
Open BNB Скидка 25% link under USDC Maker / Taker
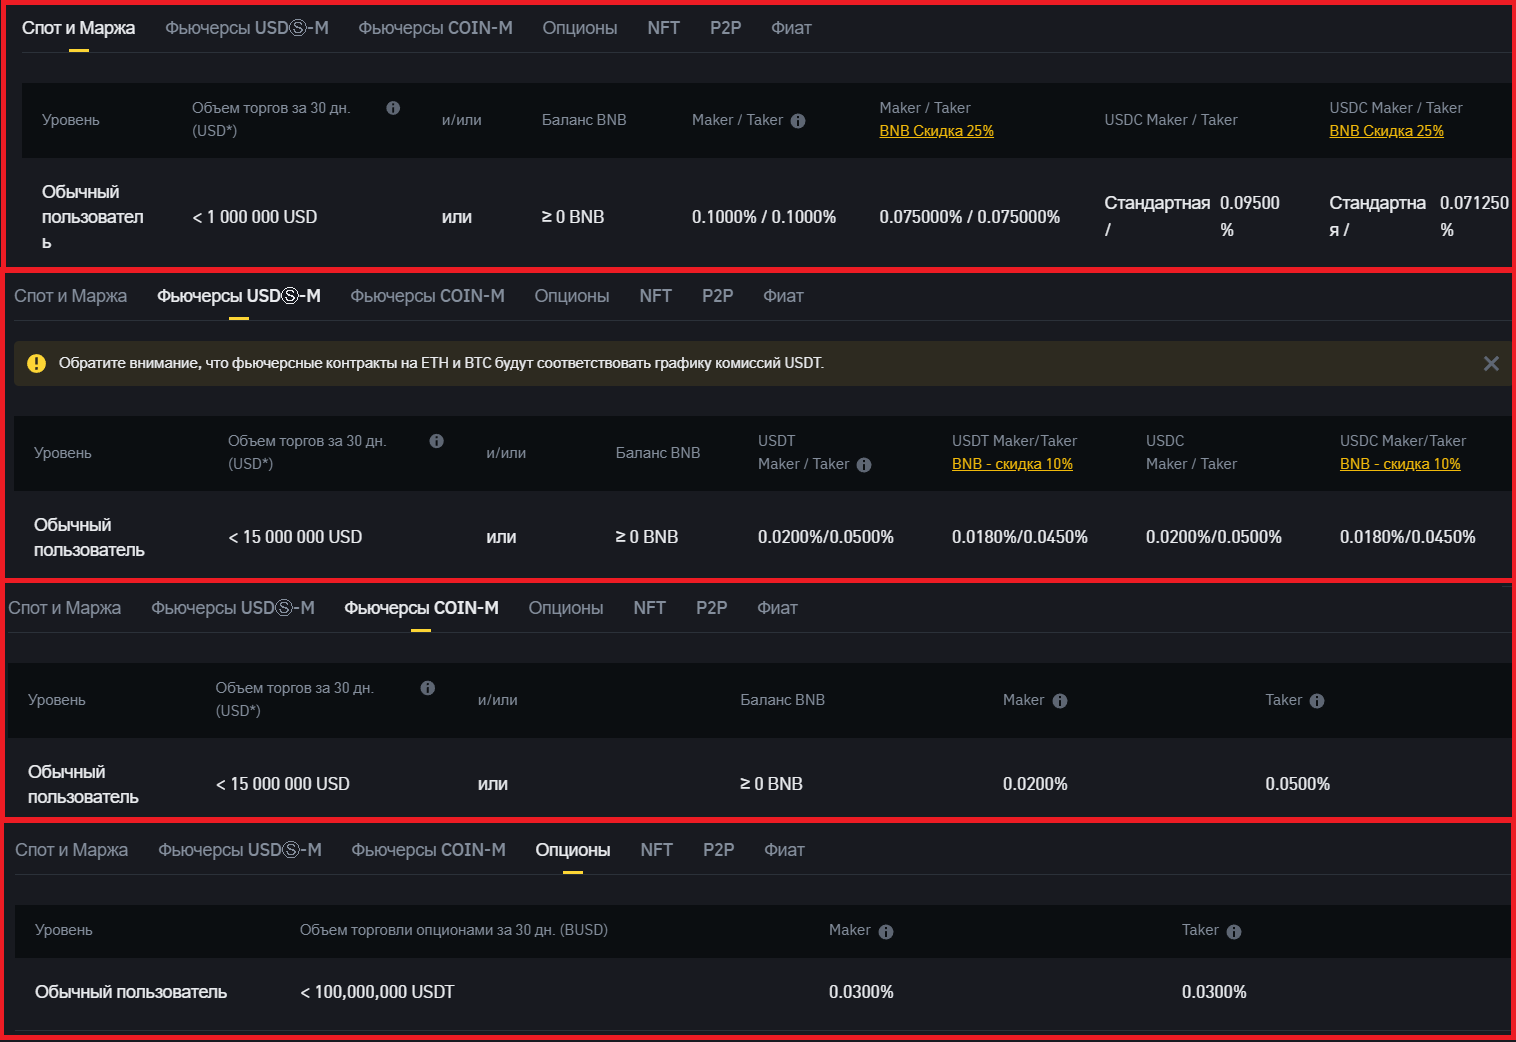click(1386, 131)
